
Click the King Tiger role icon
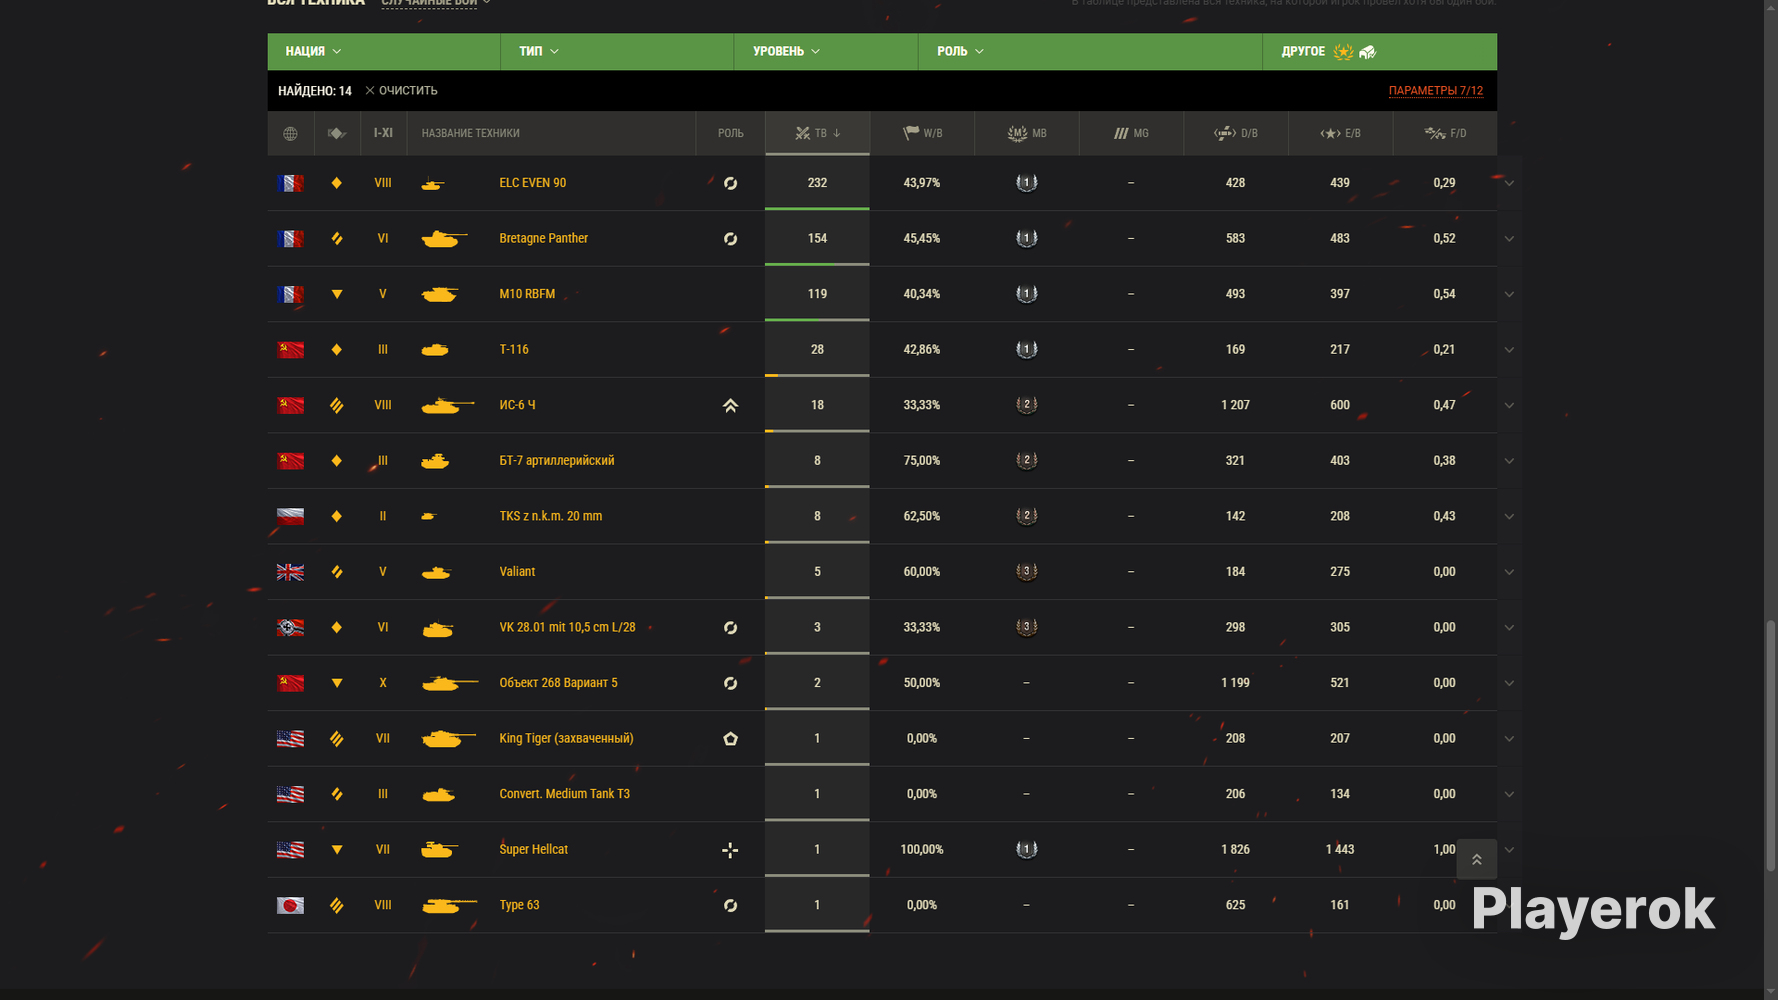tap(731, 738)
